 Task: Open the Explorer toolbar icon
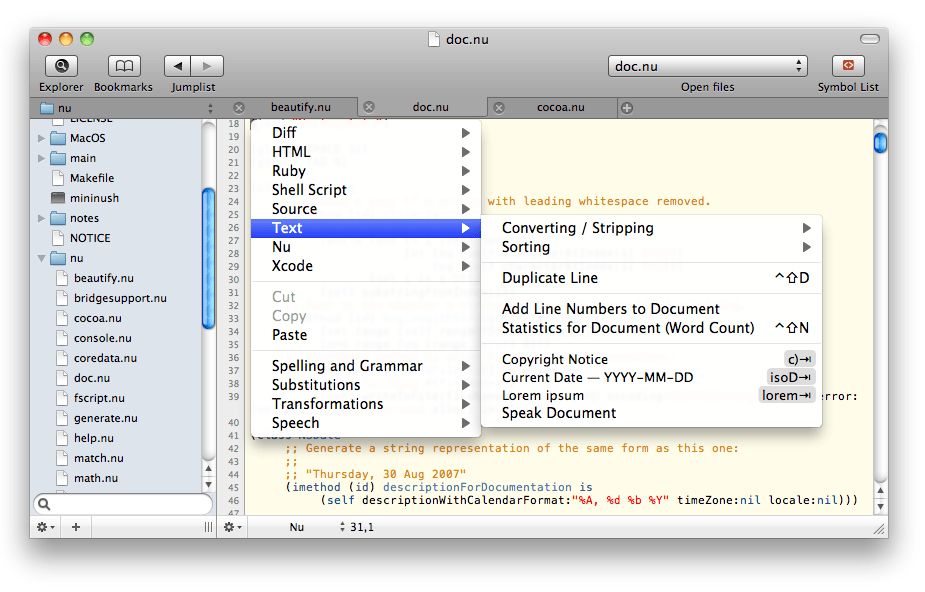click(61, 66)
